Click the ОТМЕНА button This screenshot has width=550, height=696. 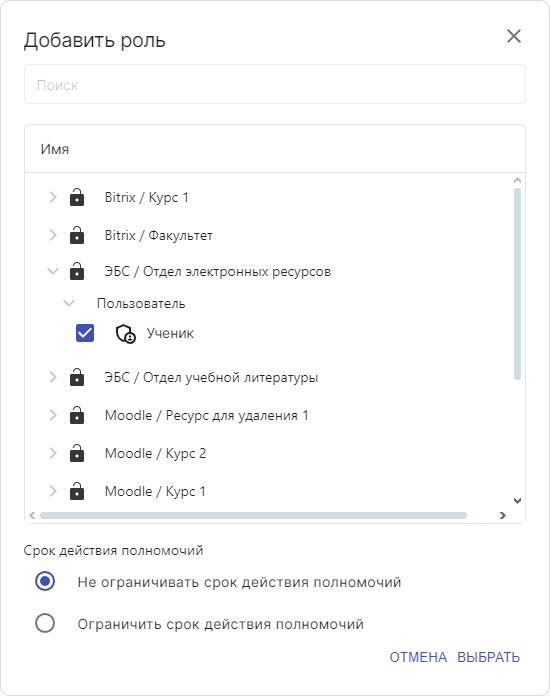418,657
